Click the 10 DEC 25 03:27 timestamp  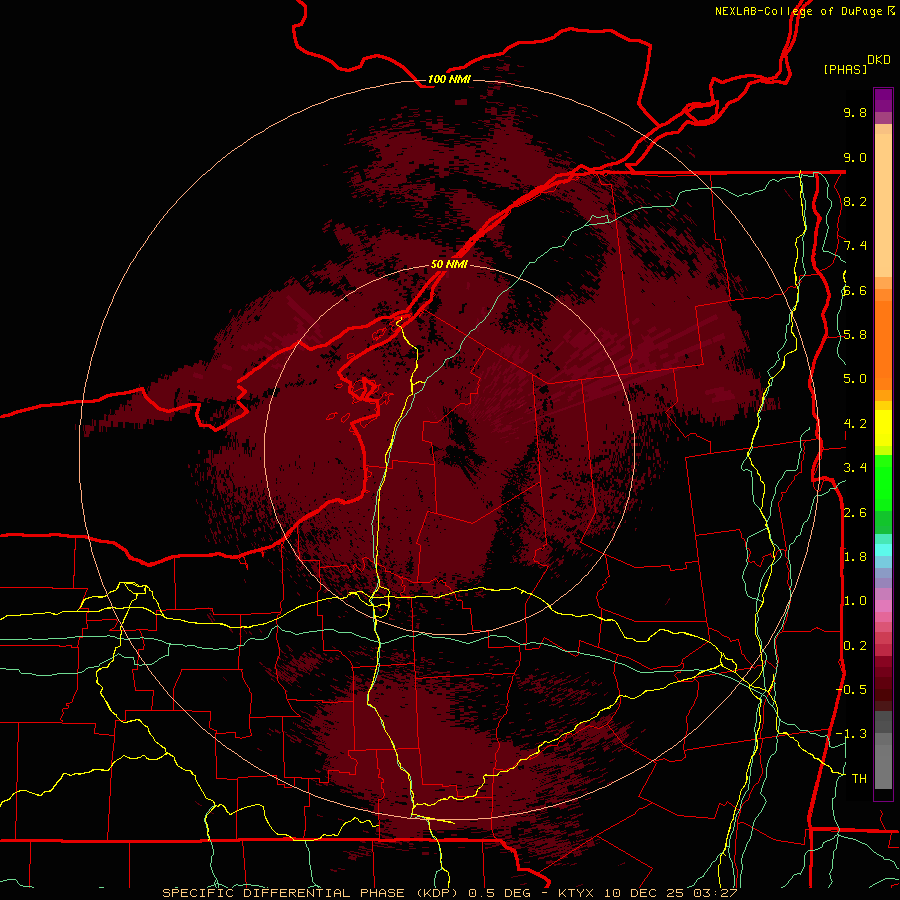pos(670,893)
